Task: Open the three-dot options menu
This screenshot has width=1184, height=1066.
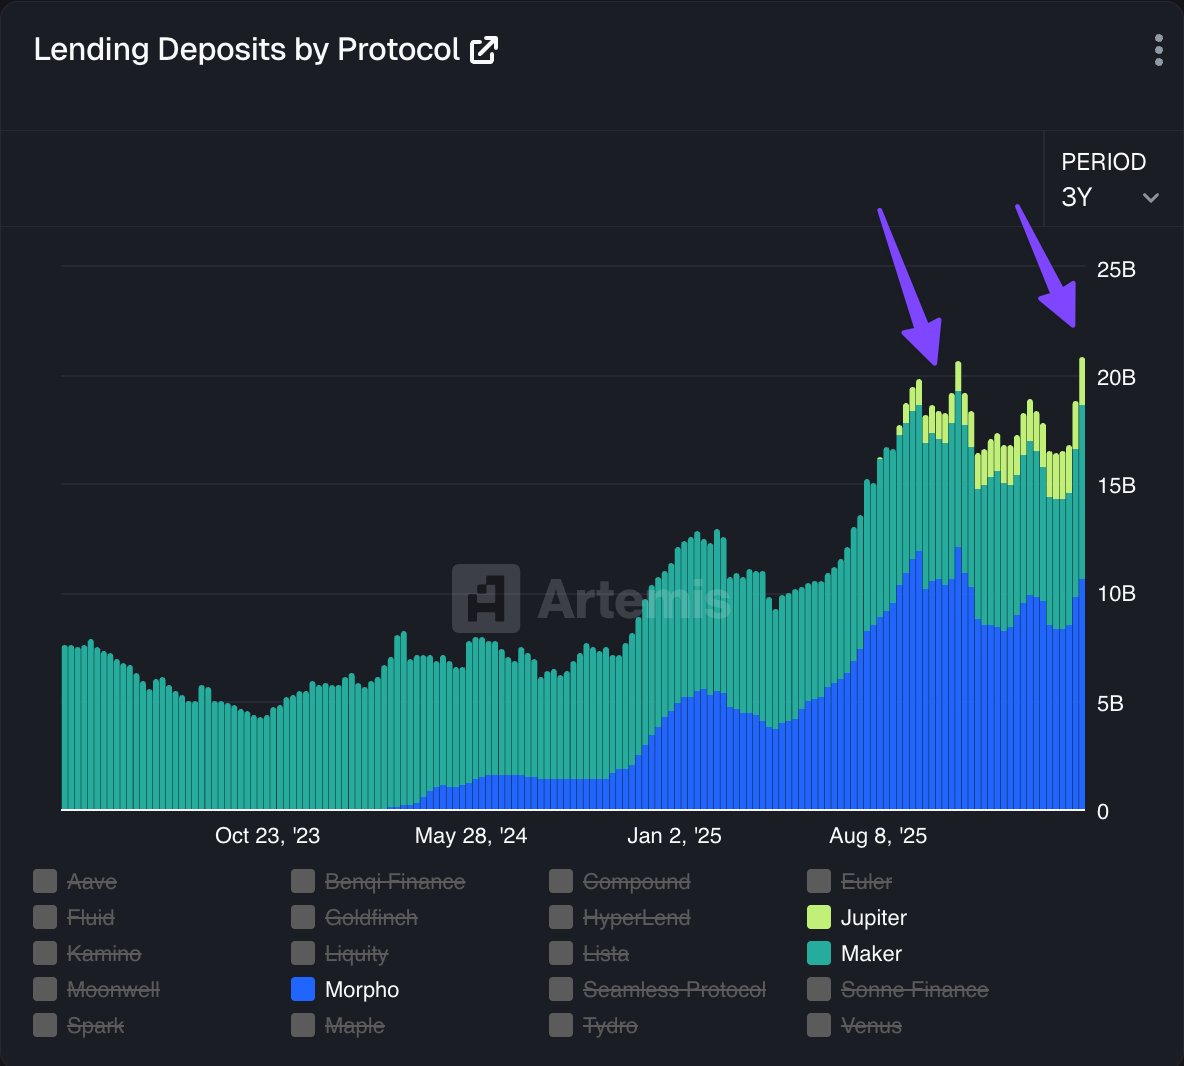Action: [x=1158, y=50]
